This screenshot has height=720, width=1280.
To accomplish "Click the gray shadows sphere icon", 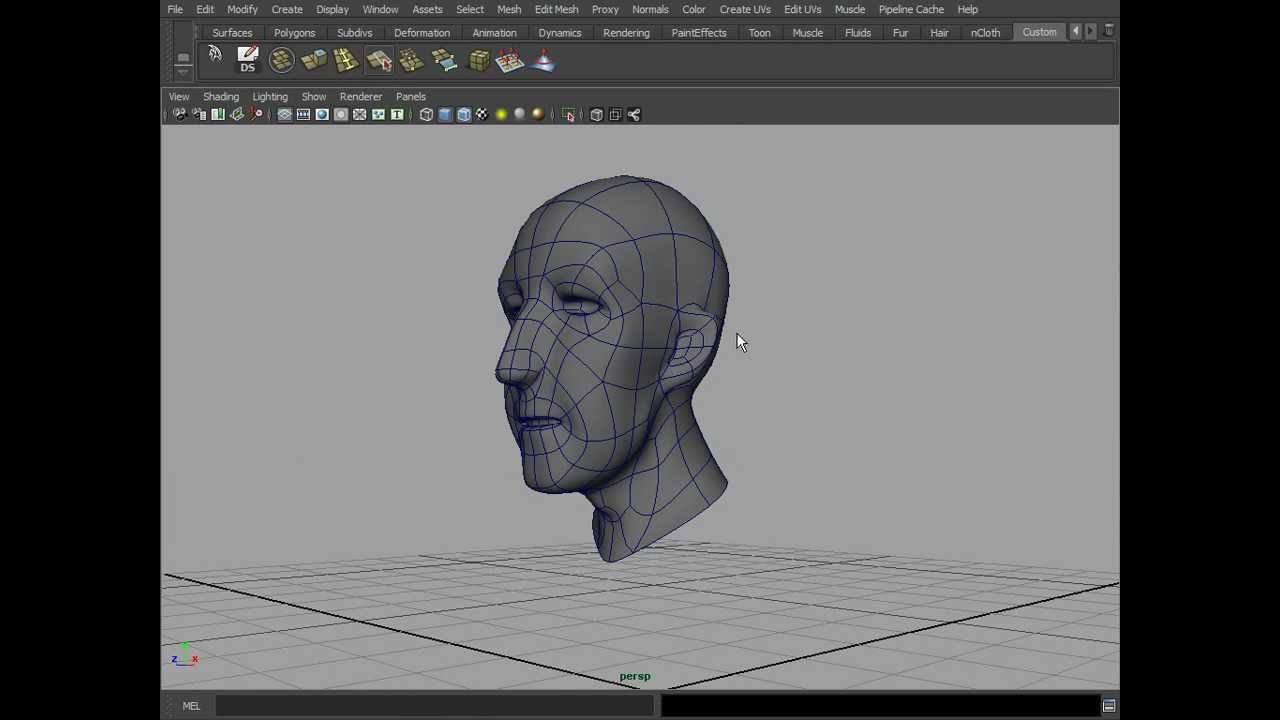I will [x=519, y=115].
